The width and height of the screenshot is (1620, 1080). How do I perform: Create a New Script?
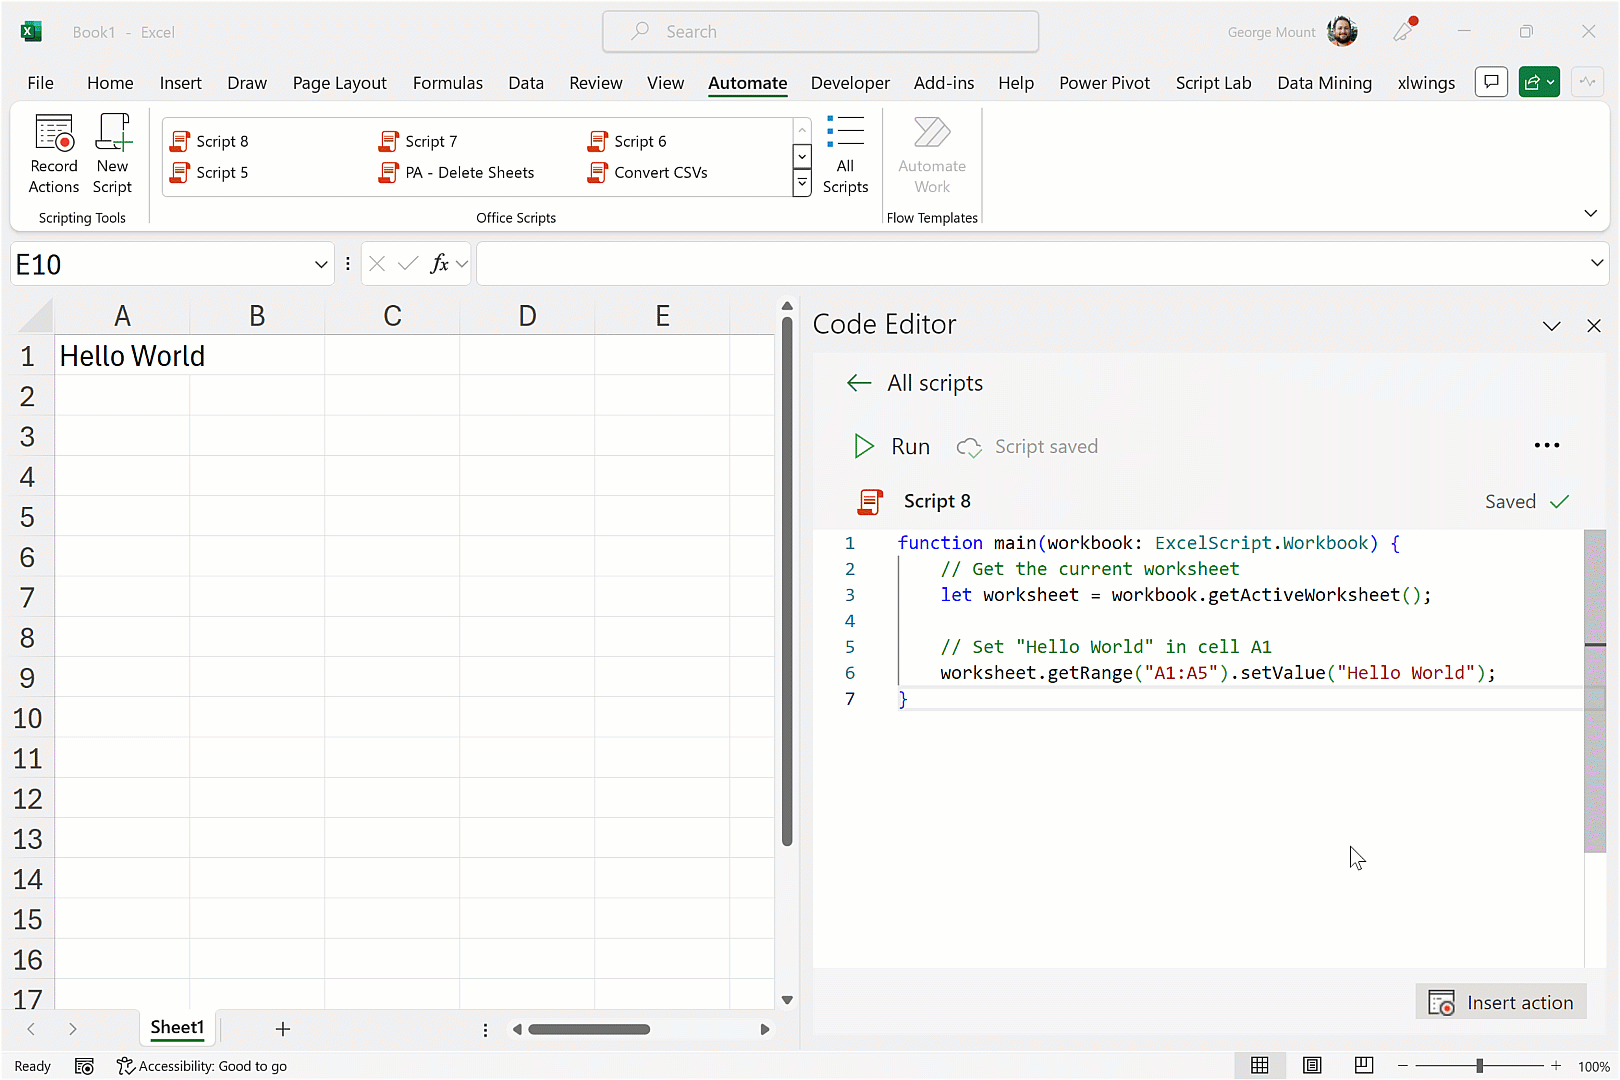coord(112,154)
